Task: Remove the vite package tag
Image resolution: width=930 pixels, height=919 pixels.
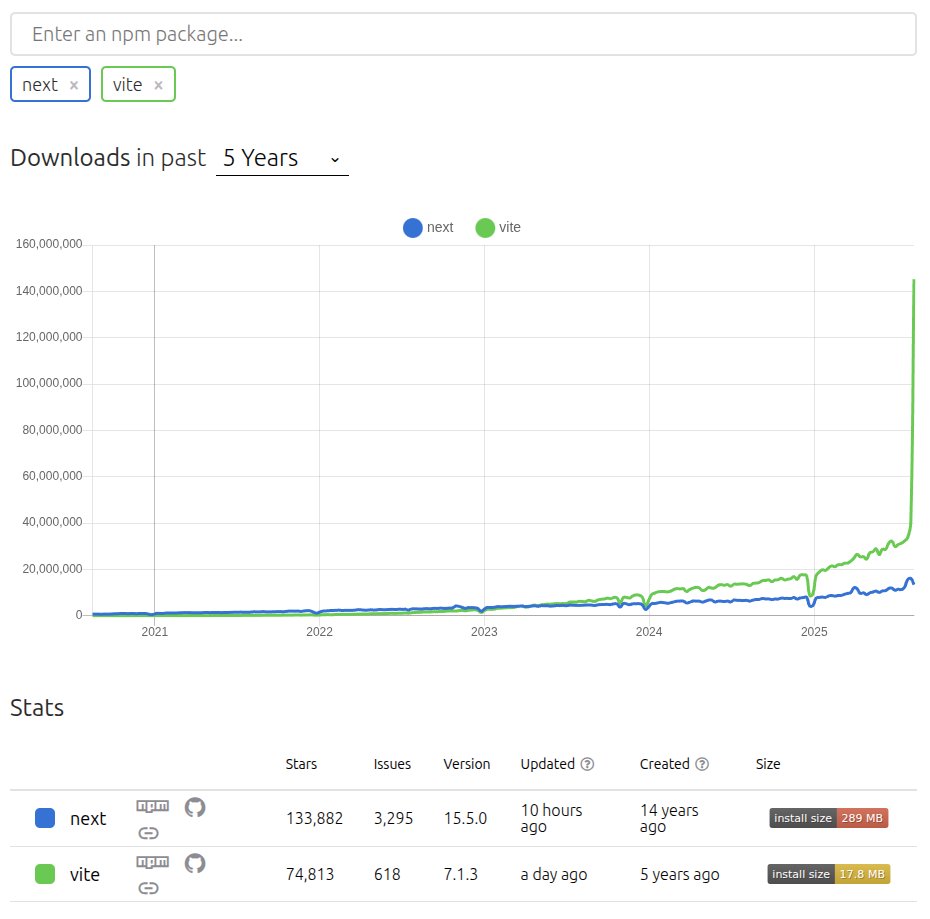Action: (x=156, y=84)
